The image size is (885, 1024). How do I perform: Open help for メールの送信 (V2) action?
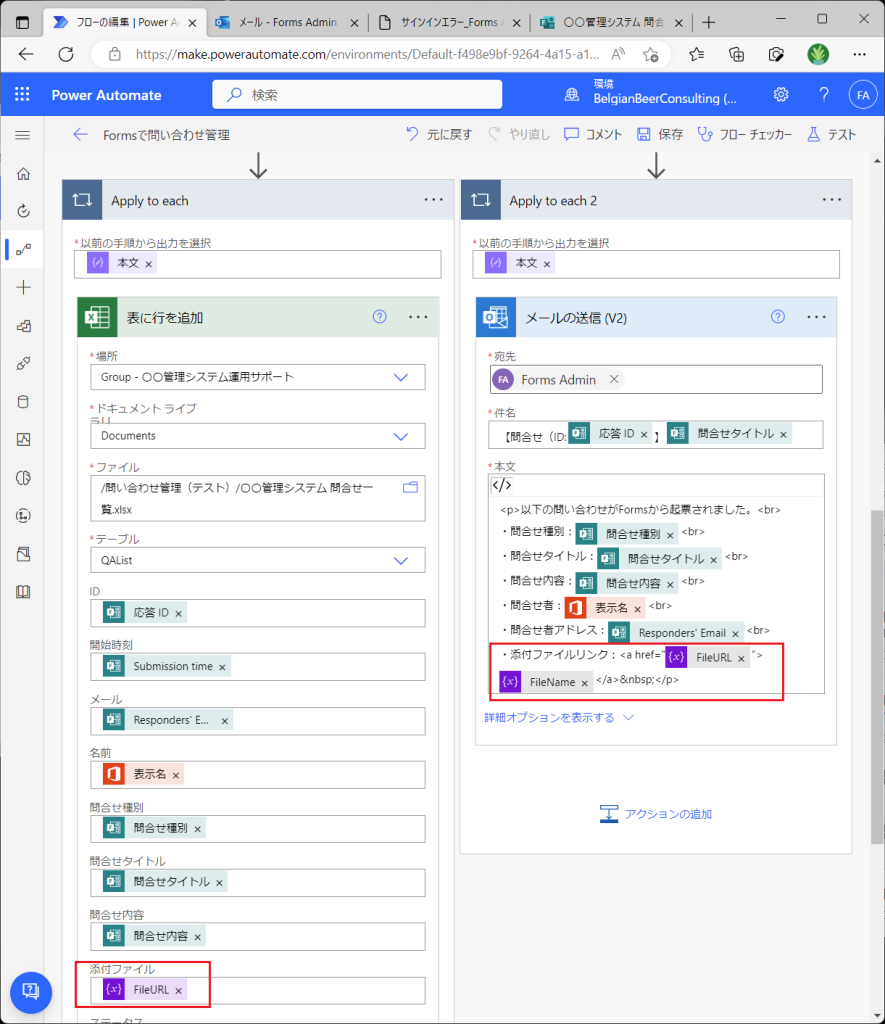(x=777, y=317)
